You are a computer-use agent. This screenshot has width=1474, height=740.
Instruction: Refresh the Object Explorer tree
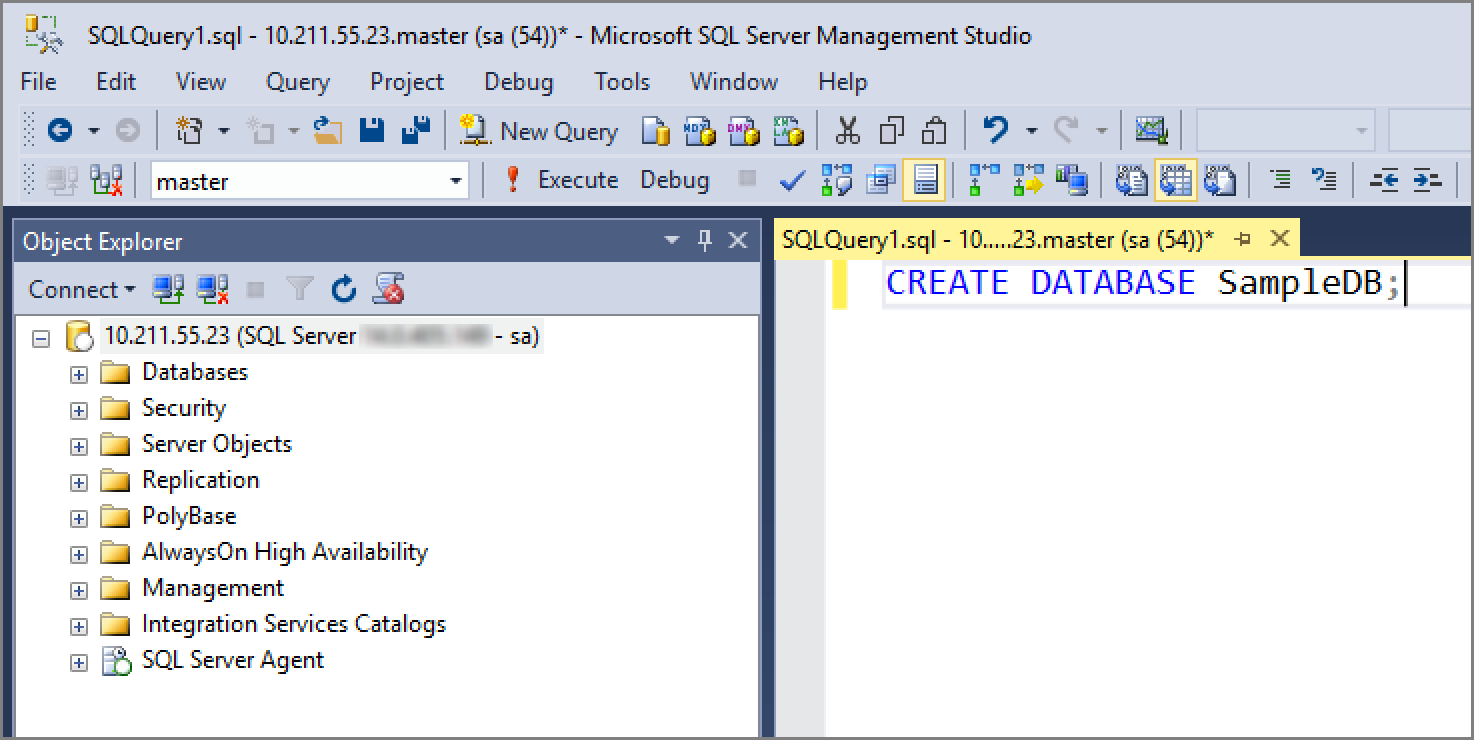(x=343, y=289)
